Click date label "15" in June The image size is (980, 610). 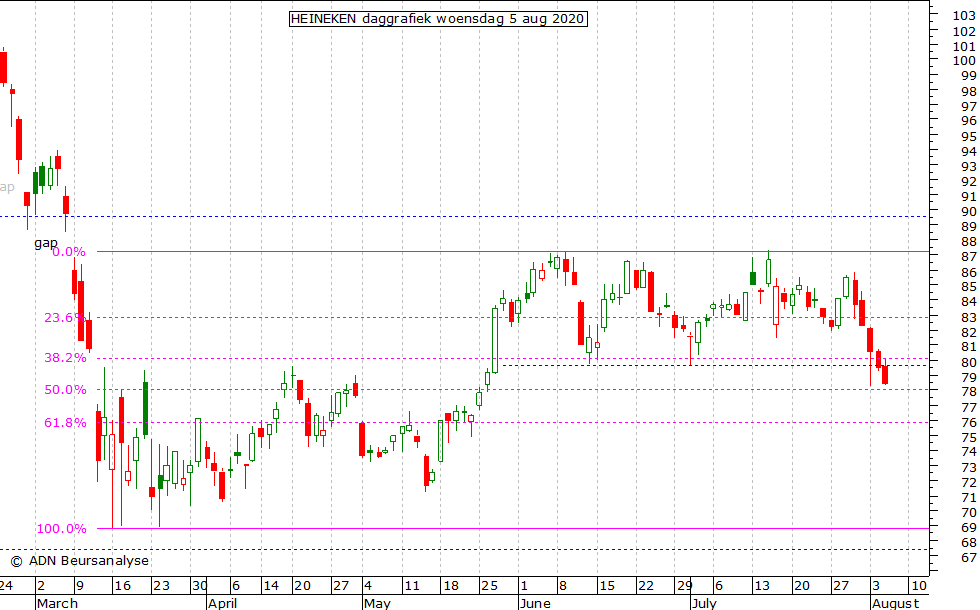tap(607, 586)
